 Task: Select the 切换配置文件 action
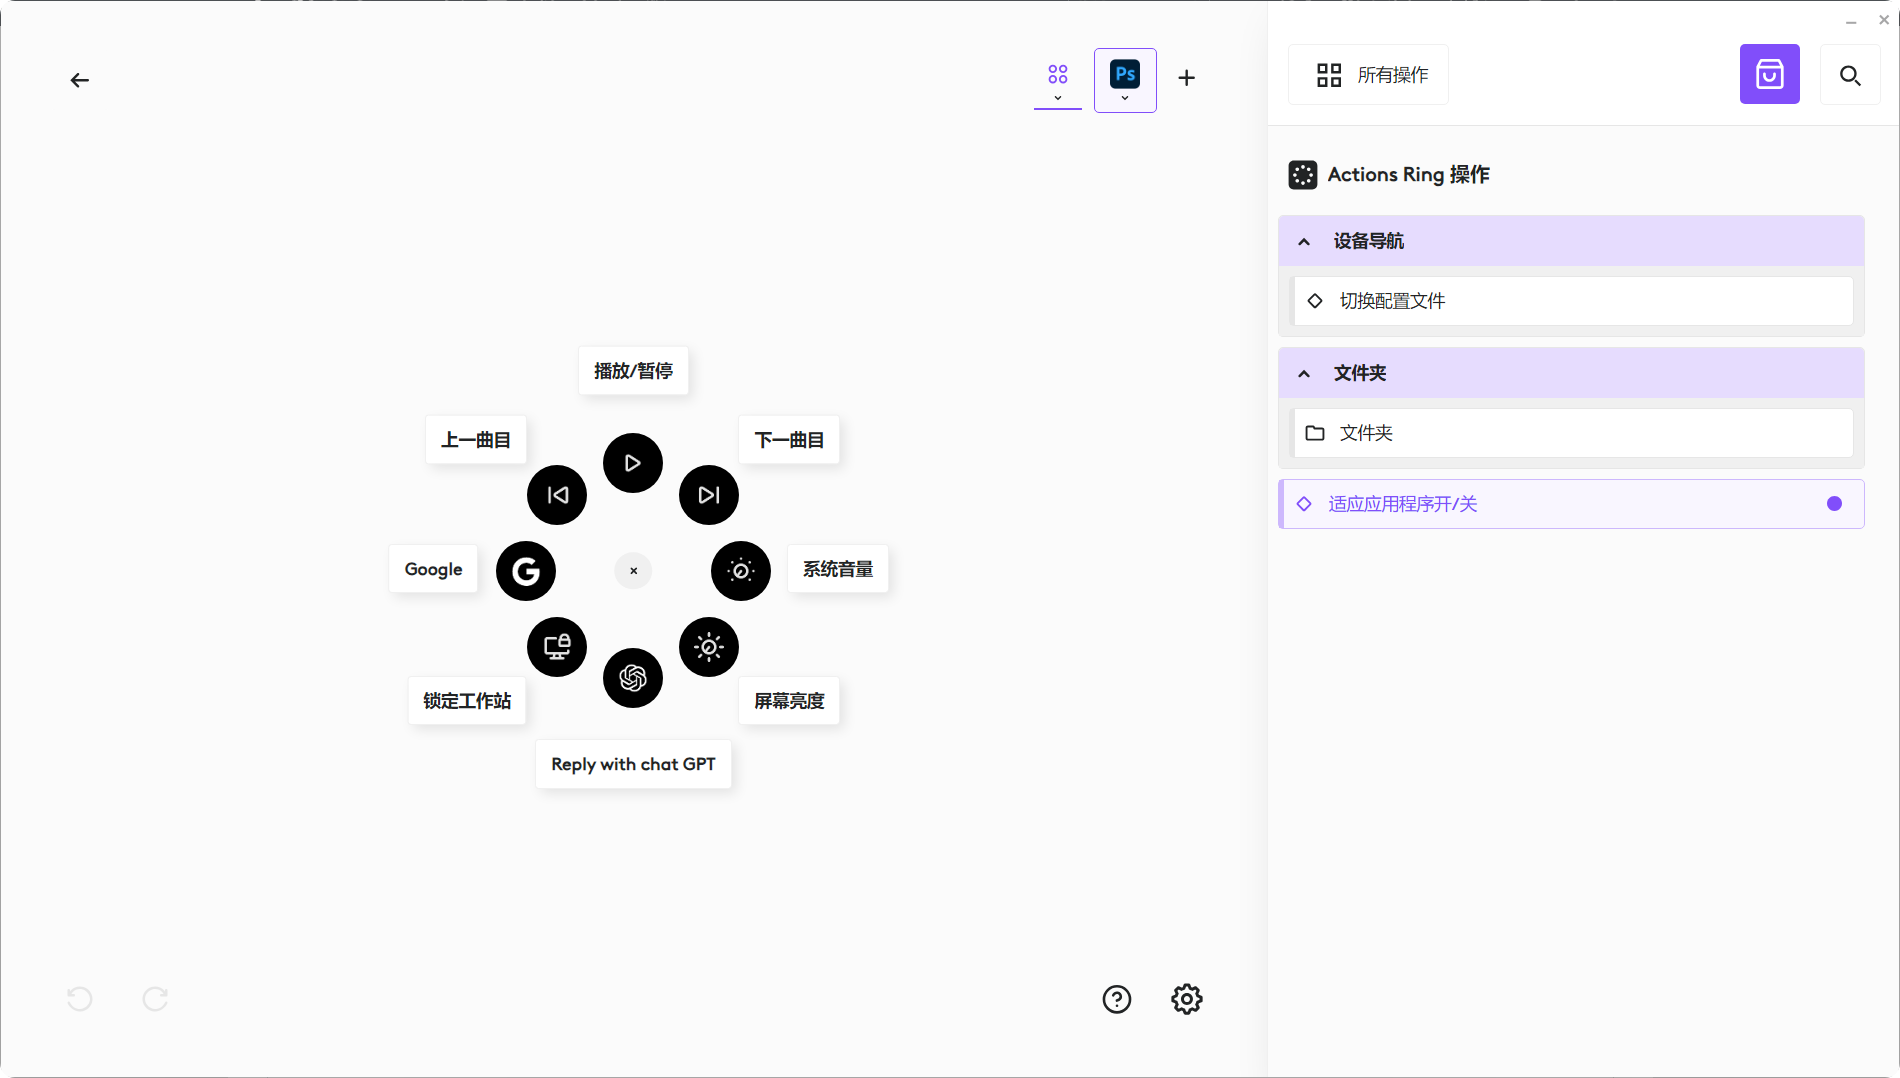(1573, 301)
